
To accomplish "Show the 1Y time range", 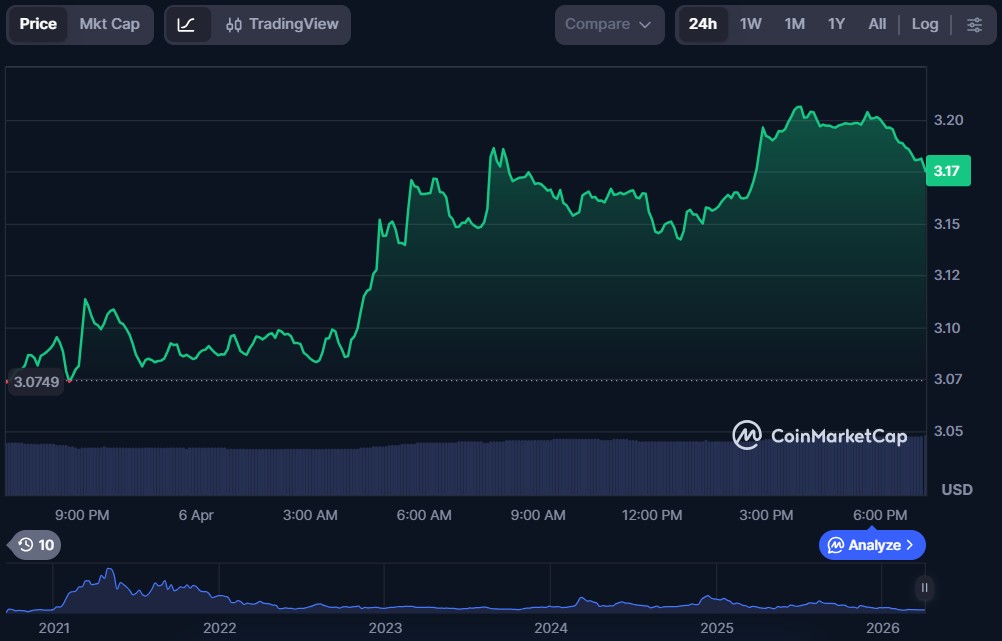I will [836, 24].
